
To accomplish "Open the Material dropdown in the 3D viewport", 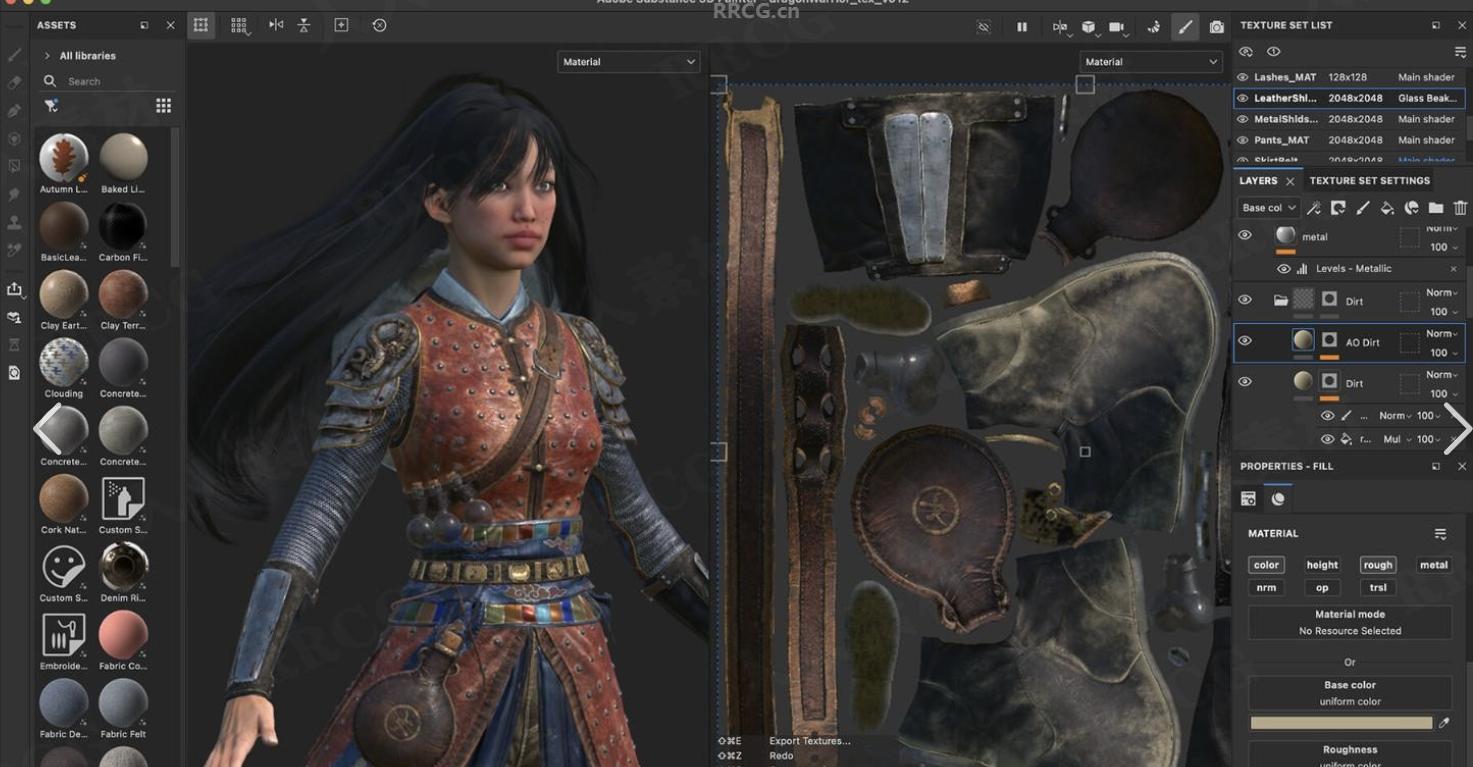I will click(x=628, y=62).
